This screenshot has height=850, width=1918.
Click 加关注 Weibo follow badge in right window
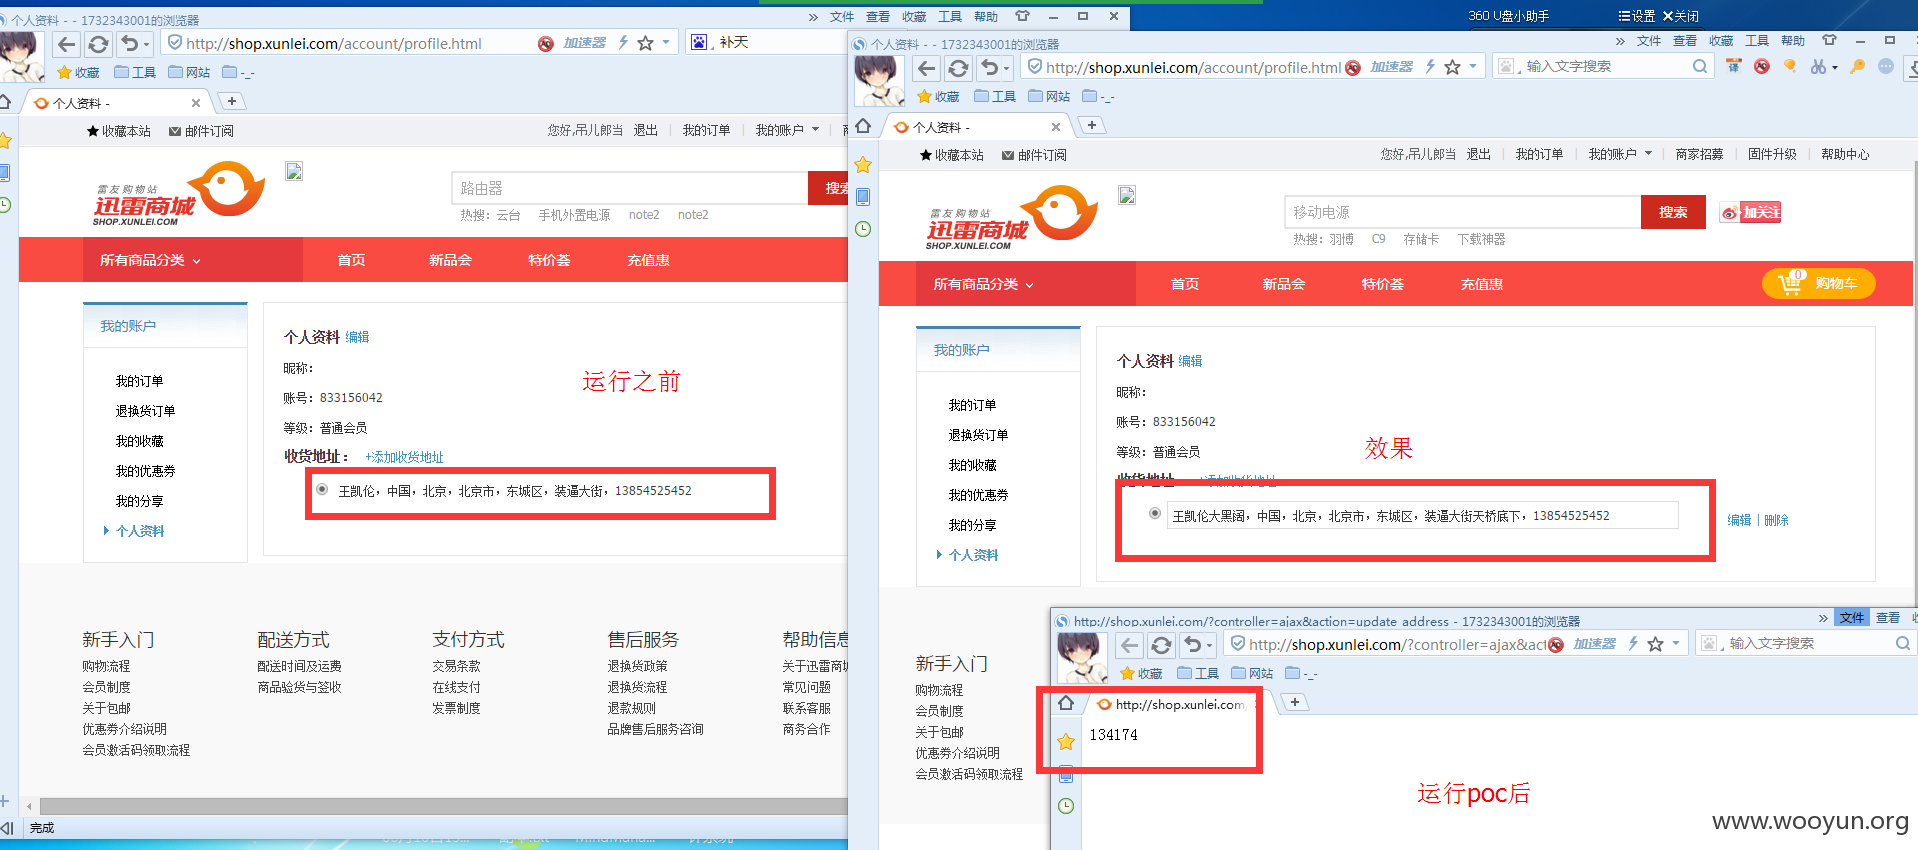(1750, 212)
